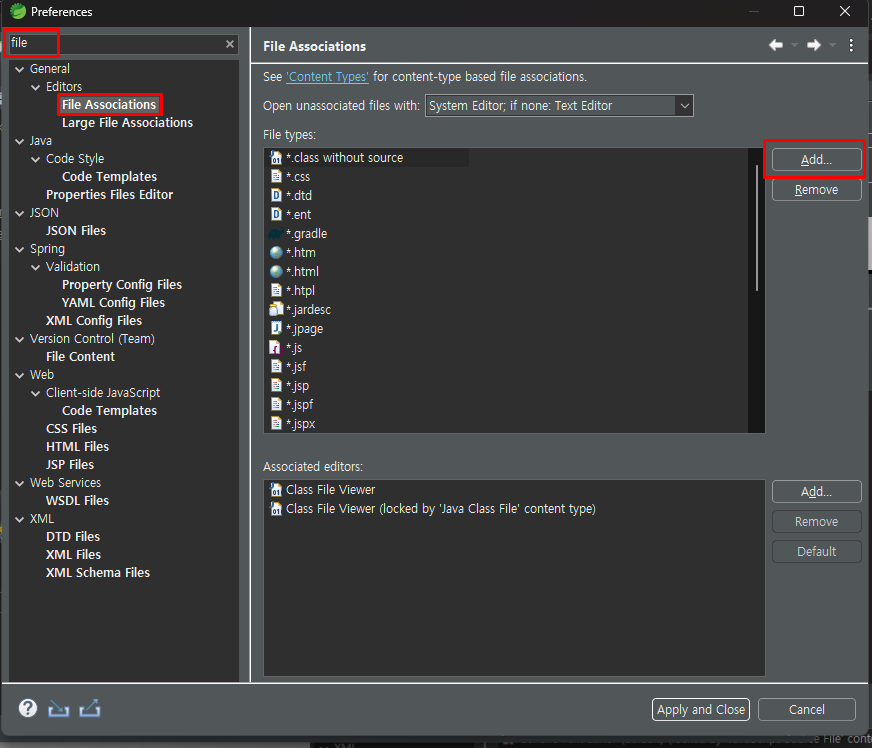The image size is (872, 748).
Task: Select the *.htpl file type
Action: click(292, 290)
